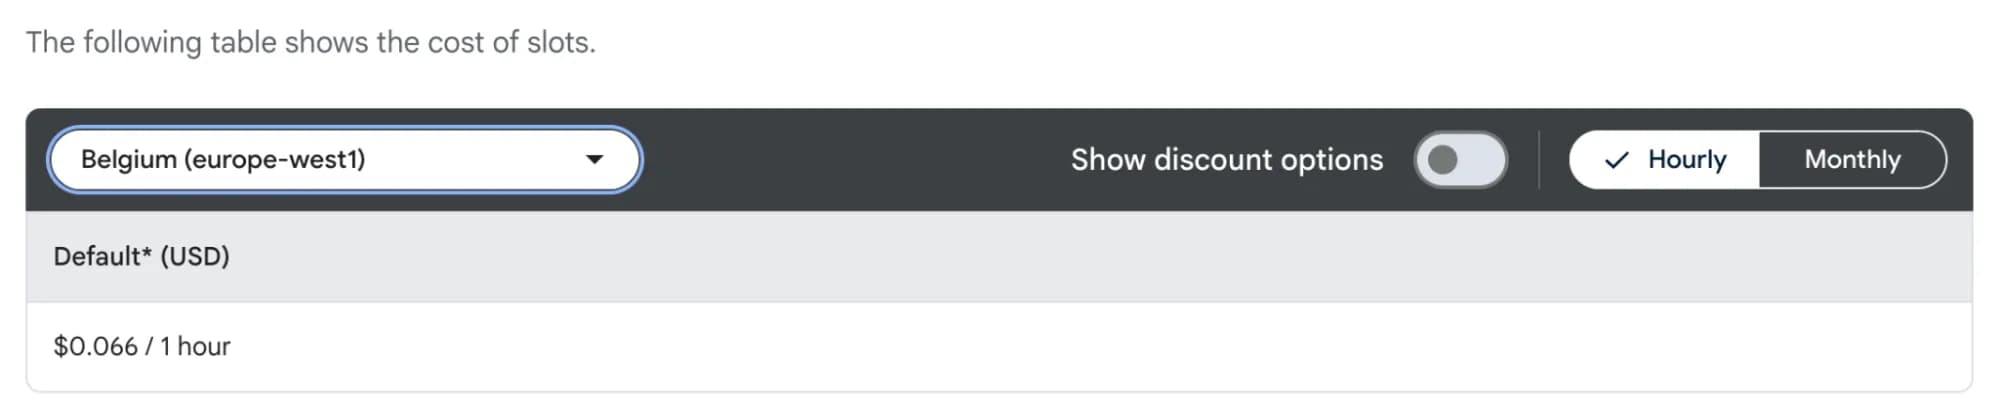This screenshot has height=409, width=1999.
Task: Click the 'Belgium (europe-west1)' text in selector
Action: pos(223,159)
